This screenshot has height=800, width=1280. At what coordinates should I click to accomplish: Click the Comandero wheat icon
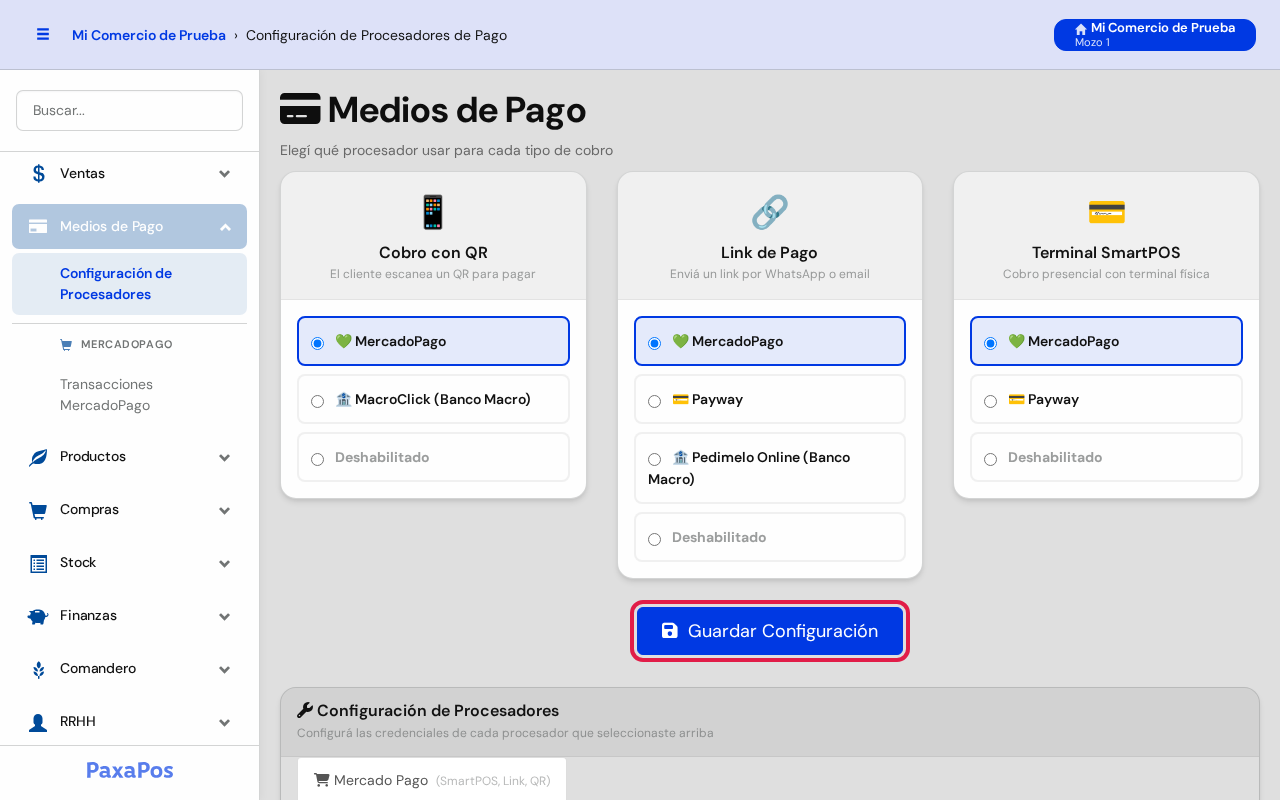38,669
